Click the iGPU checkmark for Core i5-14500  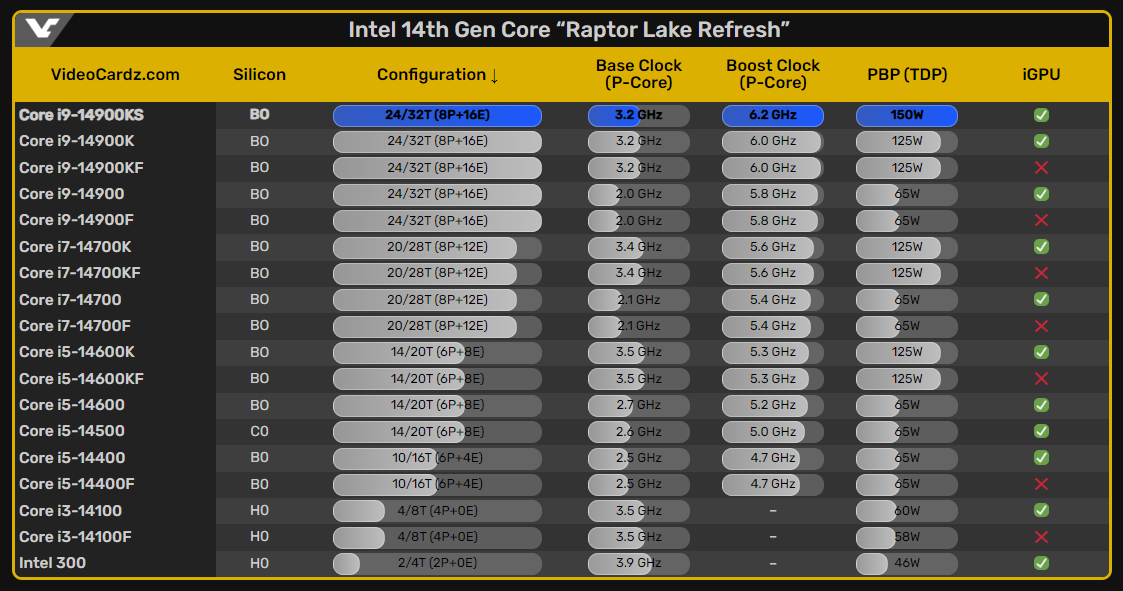coord(1041,431)
